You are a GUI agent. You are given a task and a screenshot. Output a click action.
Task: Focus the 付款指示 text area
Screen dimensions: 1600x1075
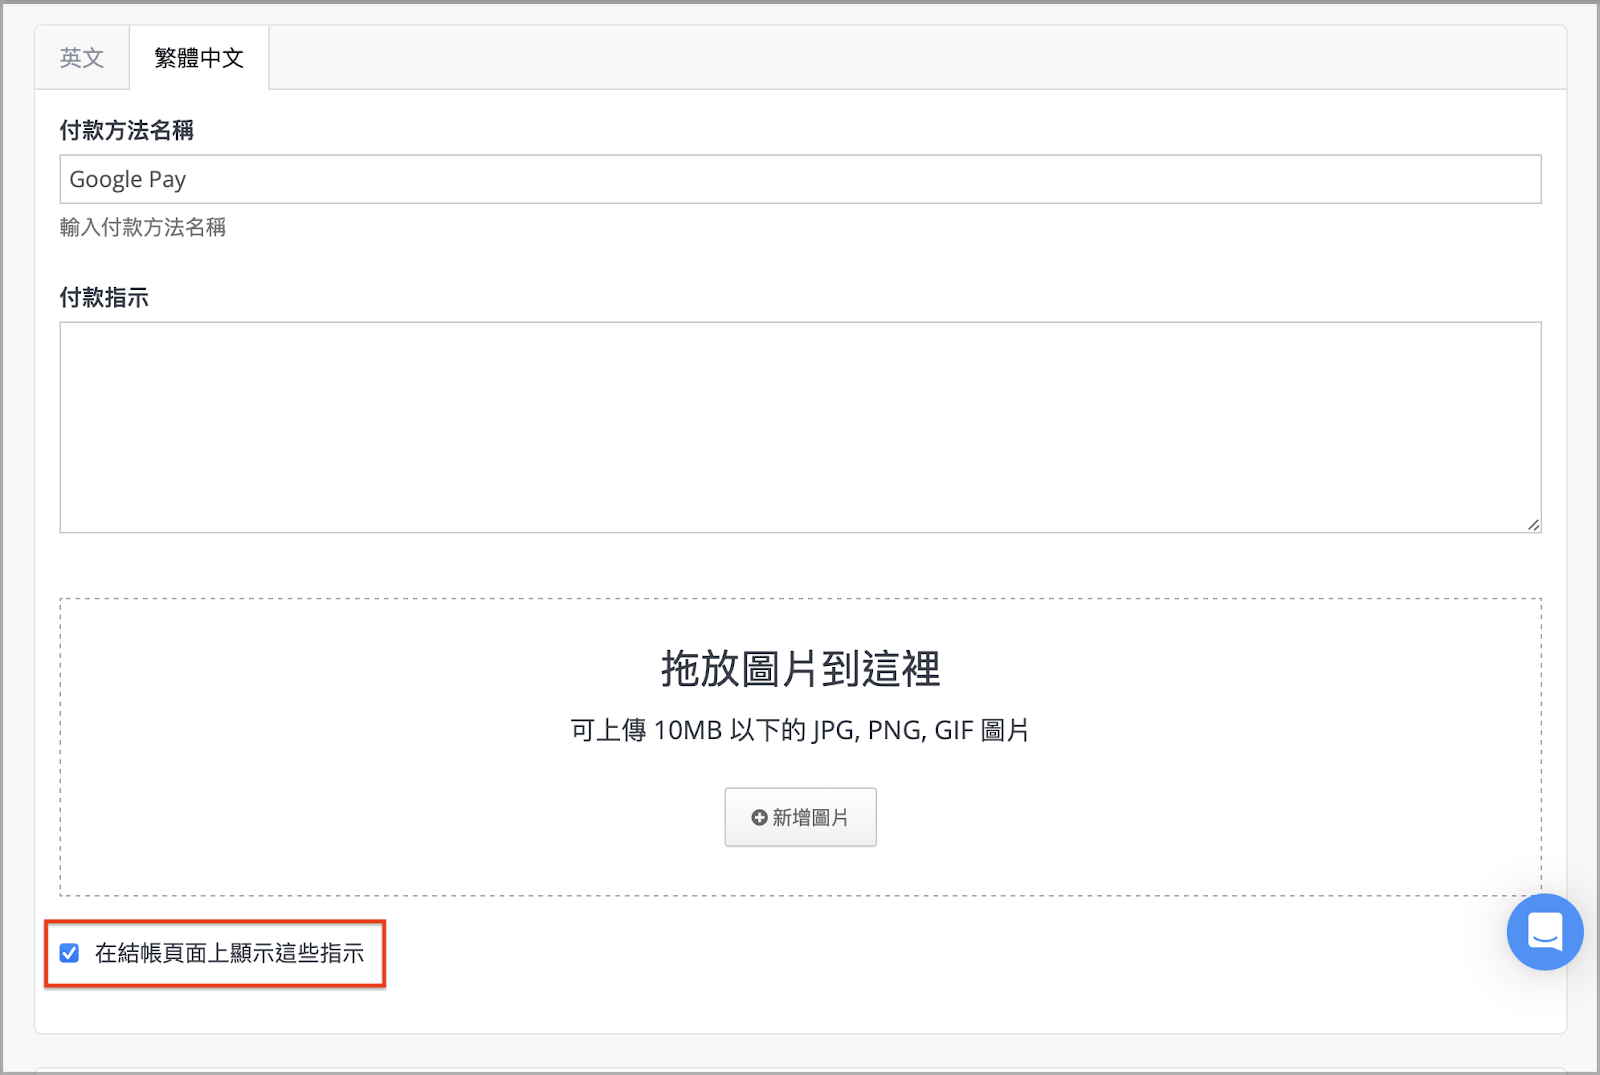(x=800, y=427)
